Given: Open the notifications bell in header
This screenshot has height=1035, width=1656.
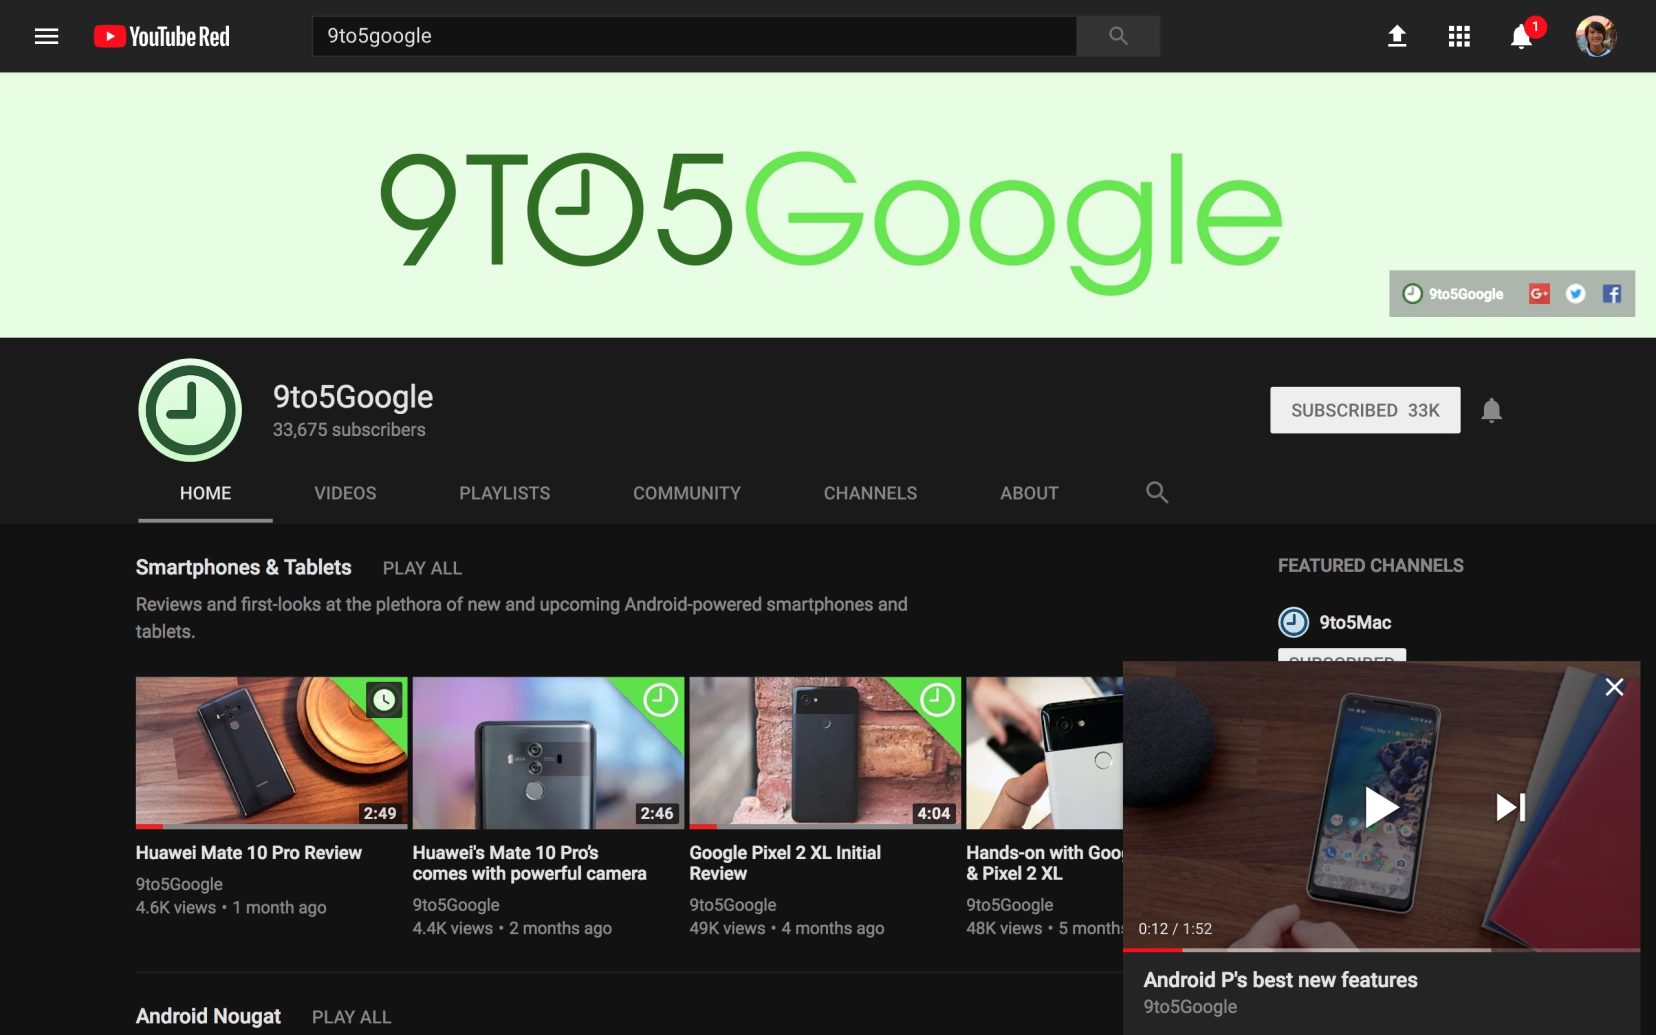Looking at the screenshot, I should 1520,37.
